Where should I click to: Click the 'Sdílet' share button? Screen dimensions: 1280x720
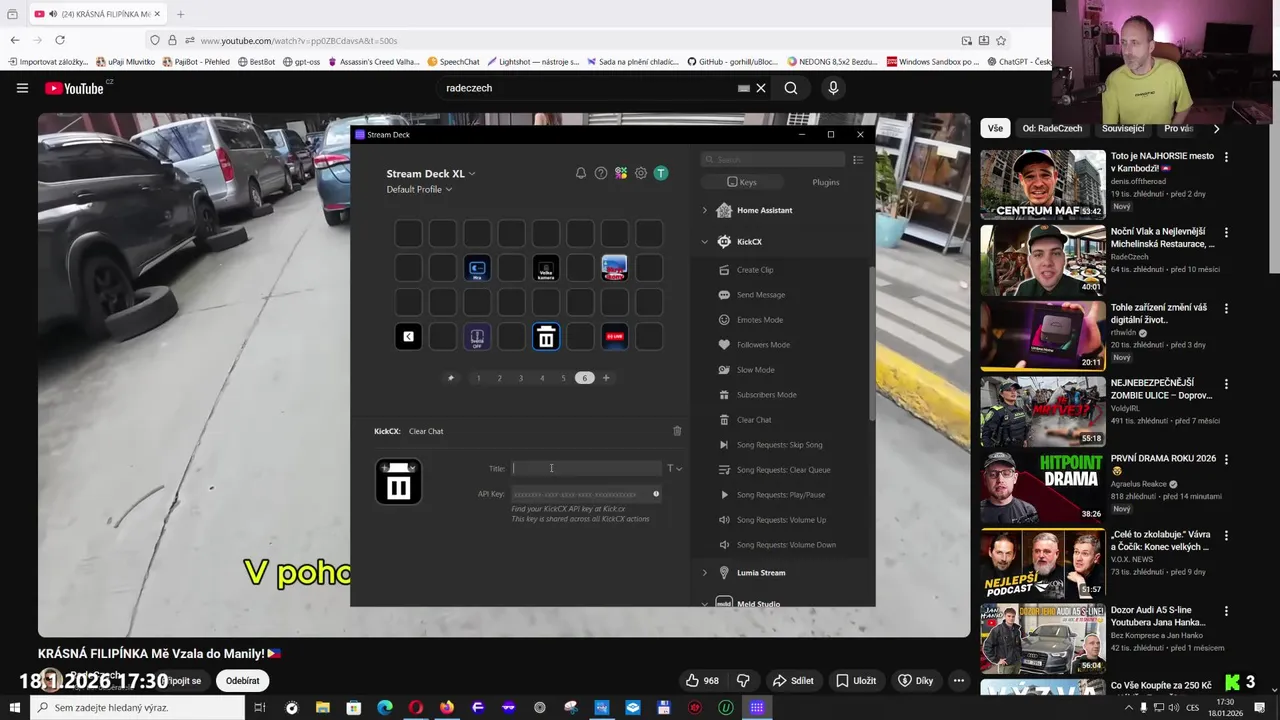click(793, 681)
